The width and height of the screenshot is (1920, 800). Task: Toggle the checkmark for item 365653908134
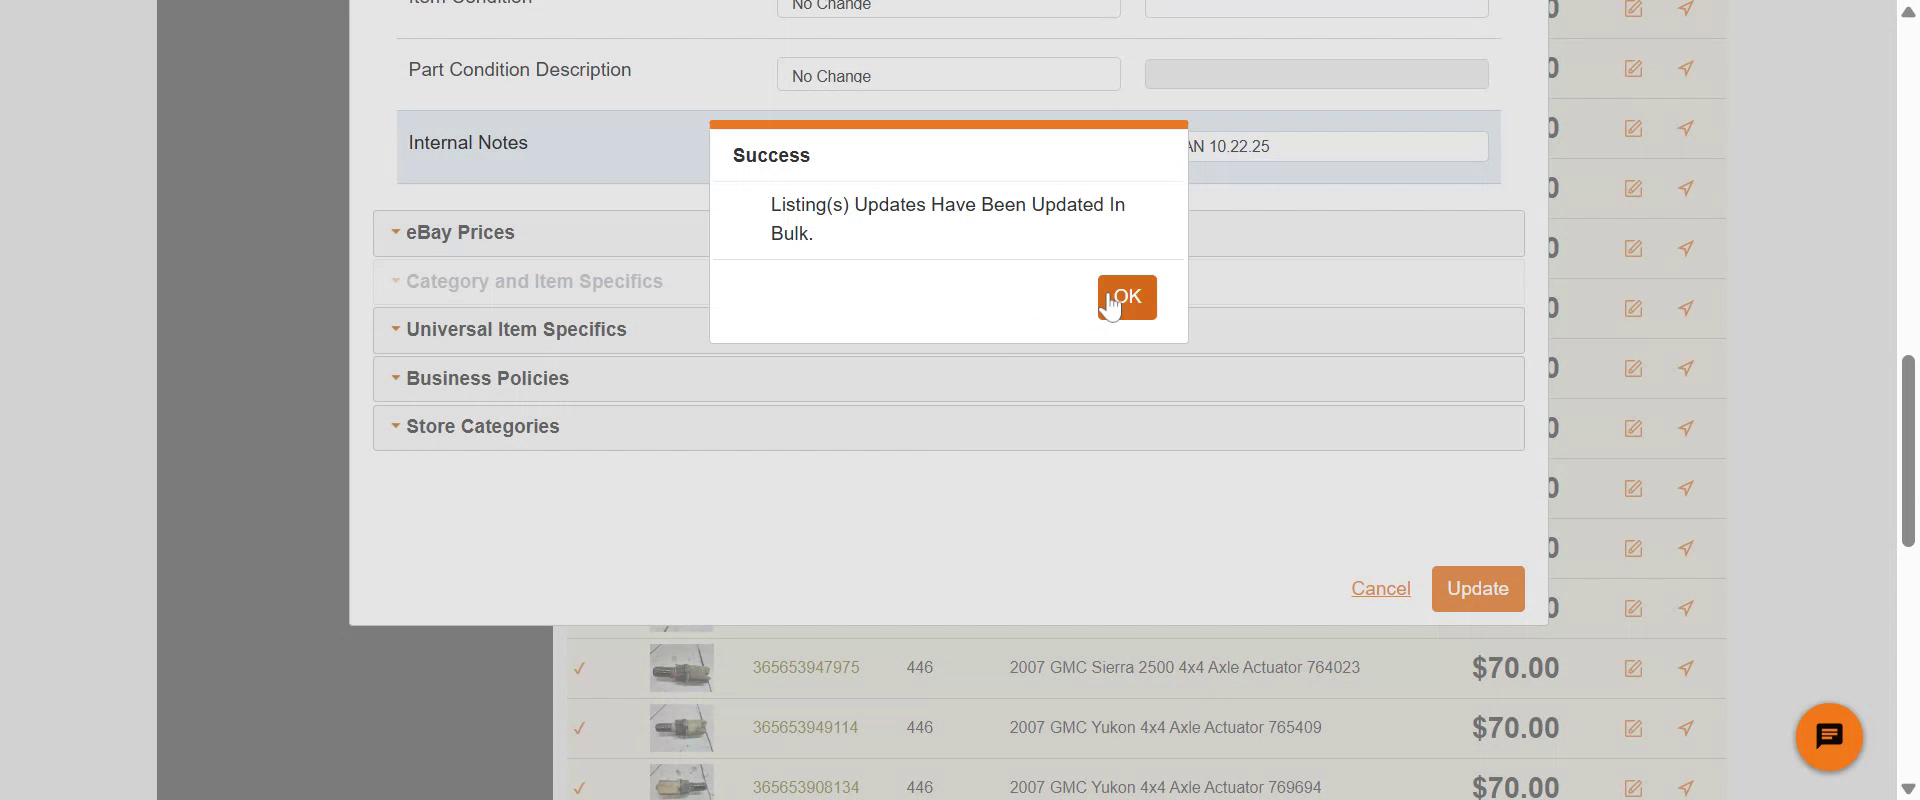click(579, 788)
